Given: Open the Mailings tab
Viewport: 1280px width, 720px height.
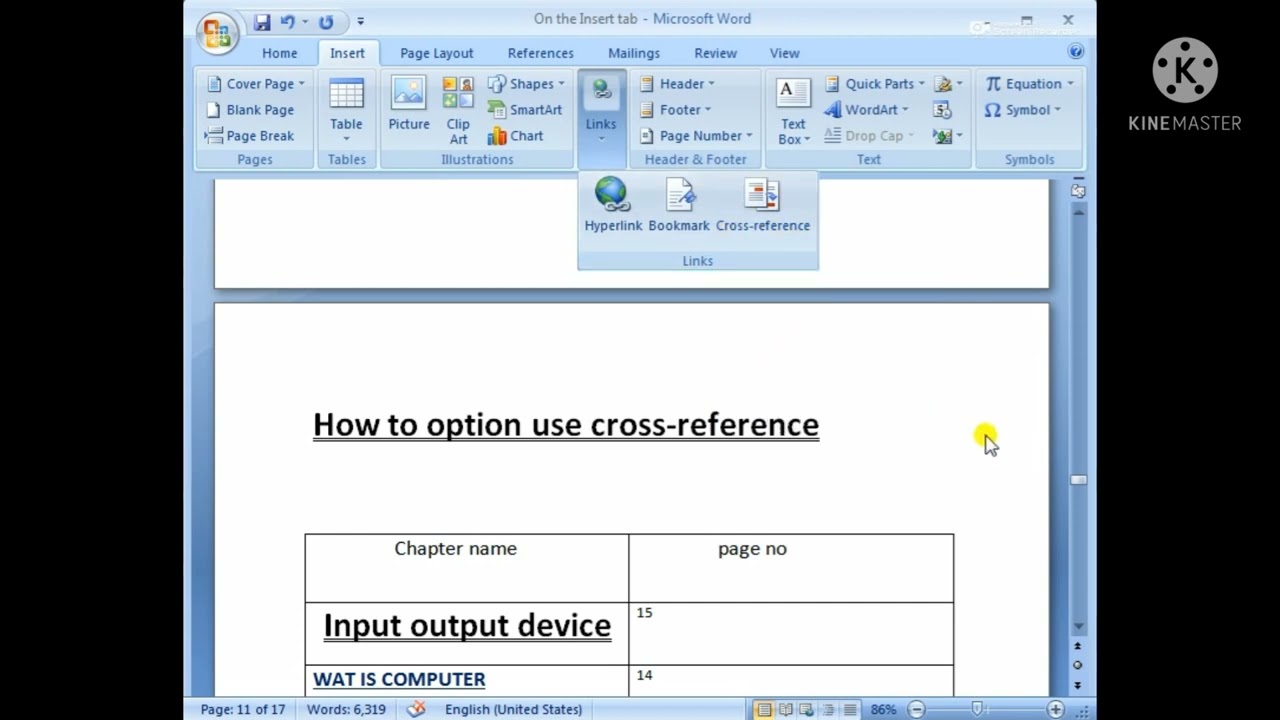Looking at the screenshot, I should click(634, 53).
